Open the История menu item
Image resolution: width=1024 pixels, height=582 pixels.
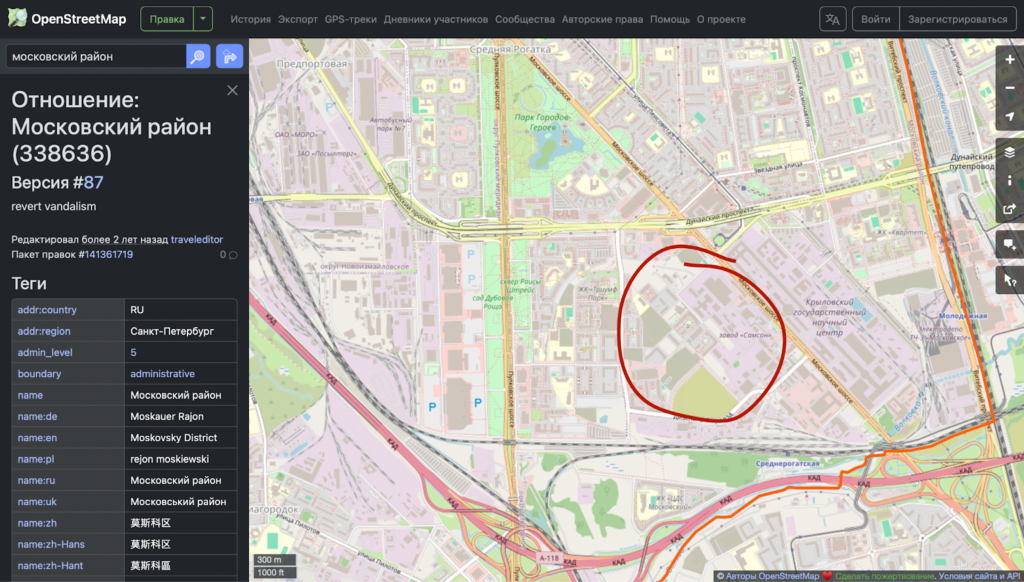pos(250,19)
